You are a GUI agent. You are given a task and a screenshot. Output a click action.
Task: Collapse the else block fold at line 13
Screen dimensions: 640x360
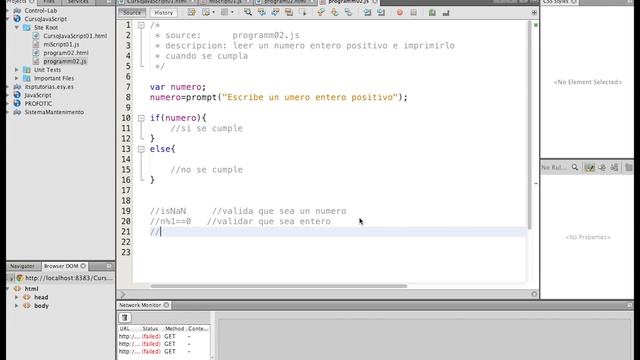(x=141, y=149)
